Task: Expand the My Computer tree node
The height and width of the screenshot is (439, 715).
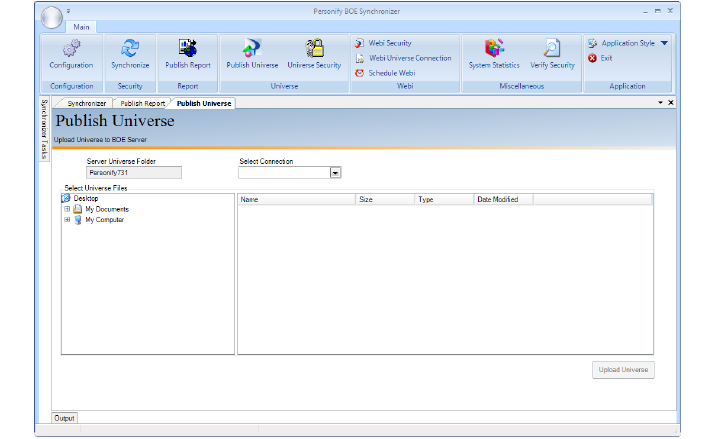Action: coord(67,220)
